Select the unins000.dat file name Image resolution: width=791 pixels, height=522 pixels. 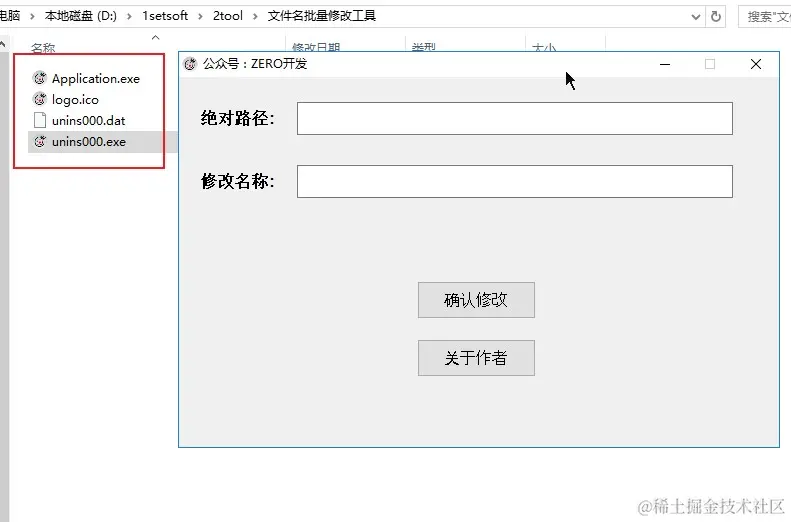click(88, 121)
